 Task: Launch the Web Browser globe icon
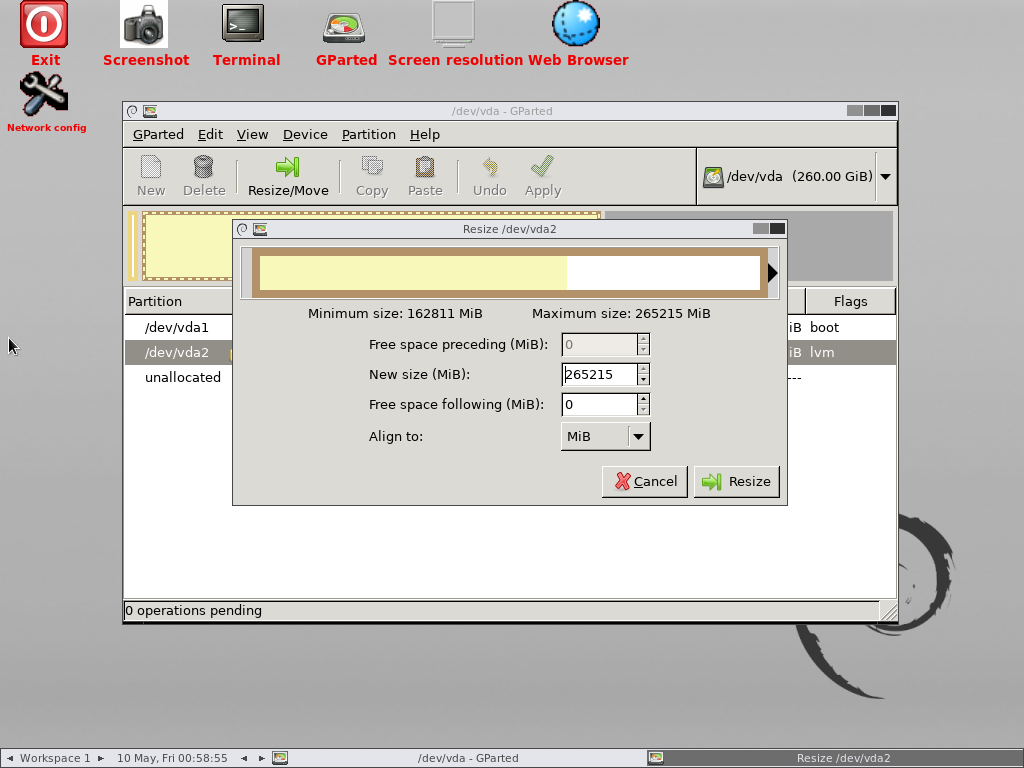click(x=577, y=25)
